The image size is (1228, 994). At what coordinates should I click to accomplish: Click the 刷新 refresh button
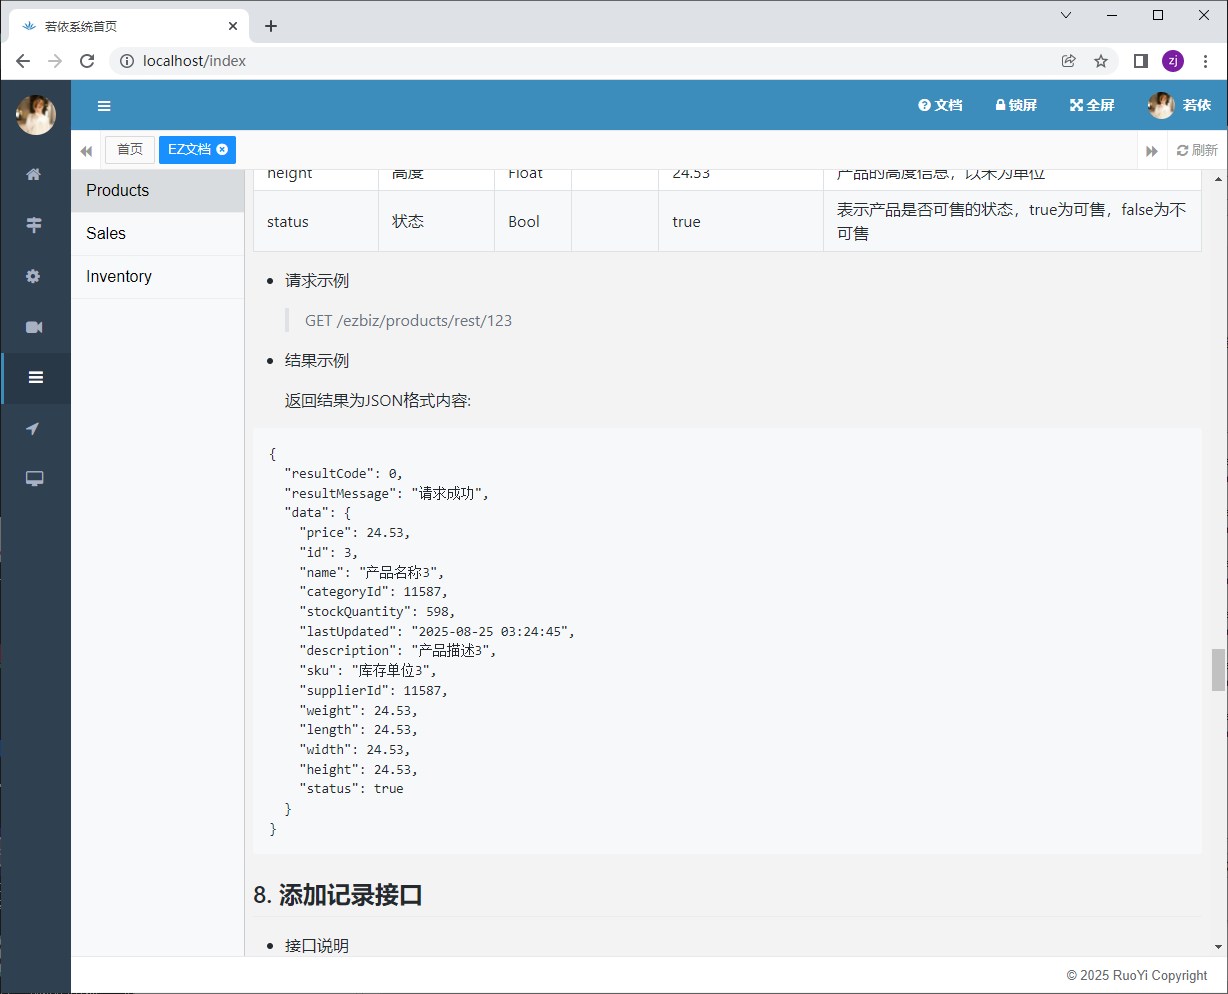1197,150
